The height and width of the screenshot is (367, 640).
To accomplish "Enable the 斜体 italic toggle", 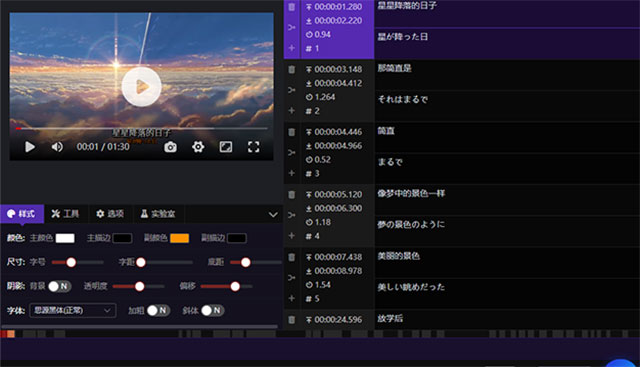I will pyautogui.click(x=213, y=310).
